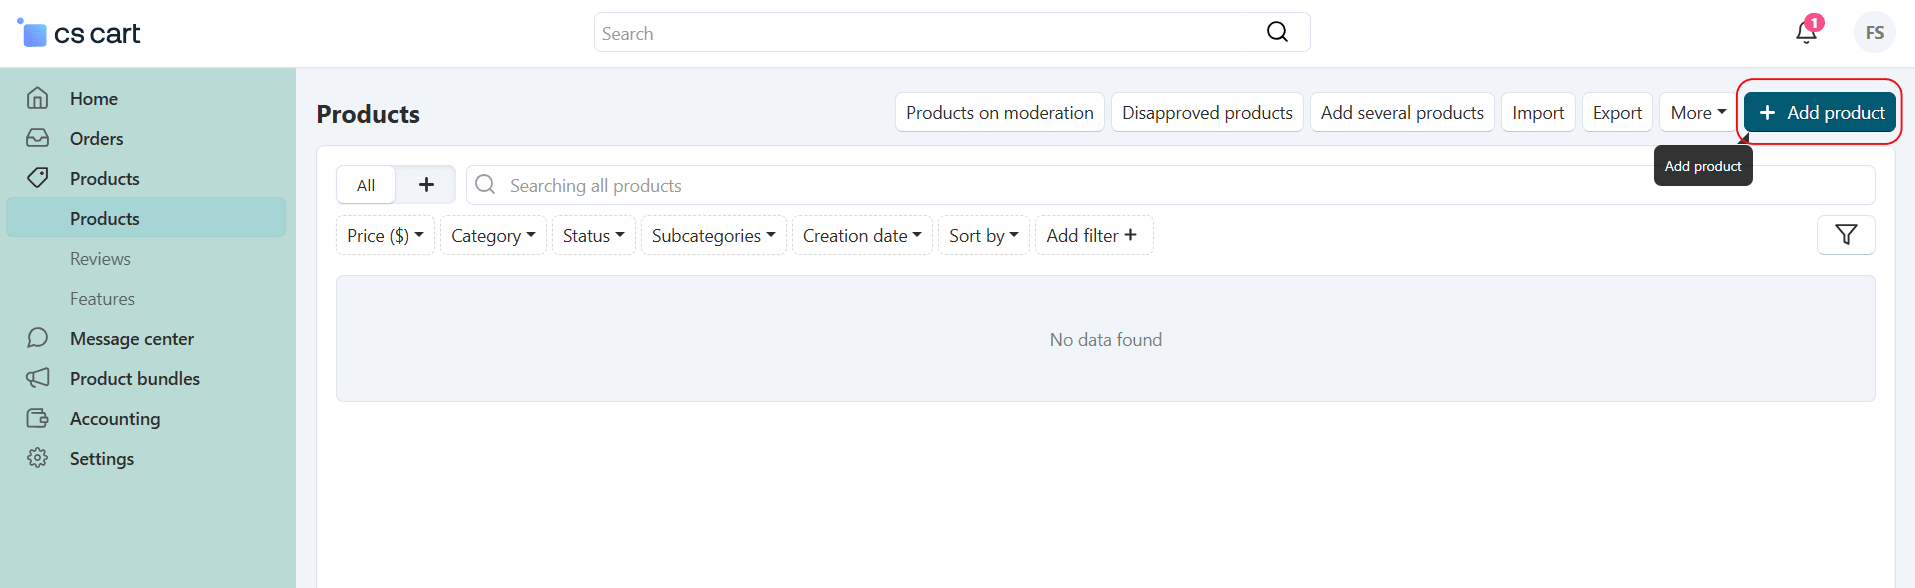Screen dimensions: 1915x588
Task: Click the CS-Cart logo
Action: [x=80, y=33]
